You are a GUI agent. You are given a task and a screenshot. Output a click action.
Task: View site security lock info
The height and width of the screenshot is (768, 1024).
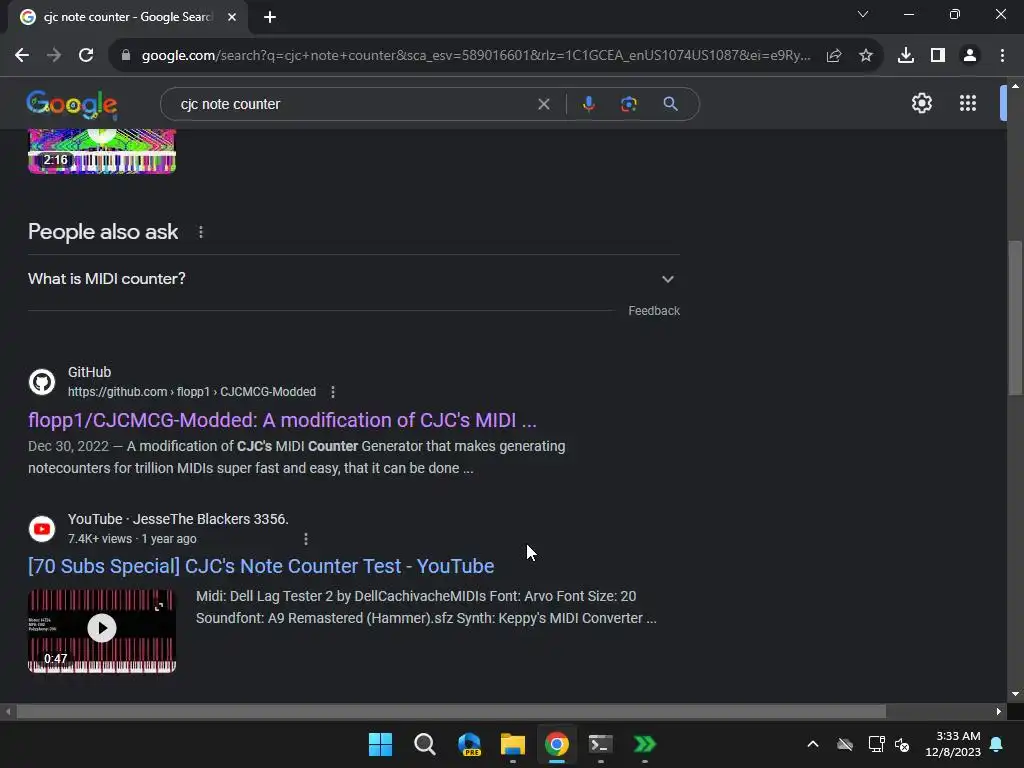click(126, 56)
